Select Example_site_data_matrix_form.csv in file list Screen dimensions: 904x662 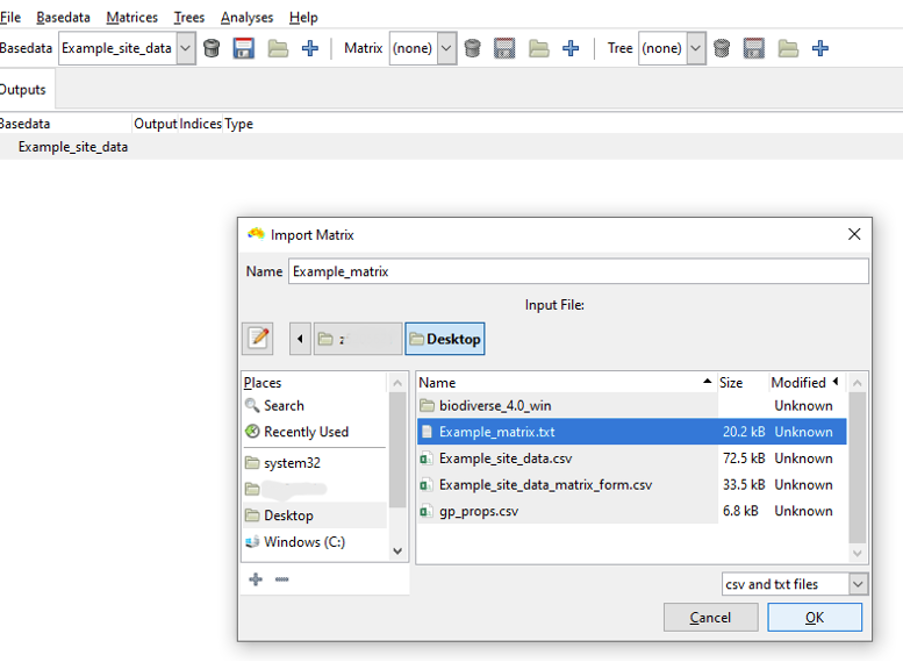tap(545, 485)
